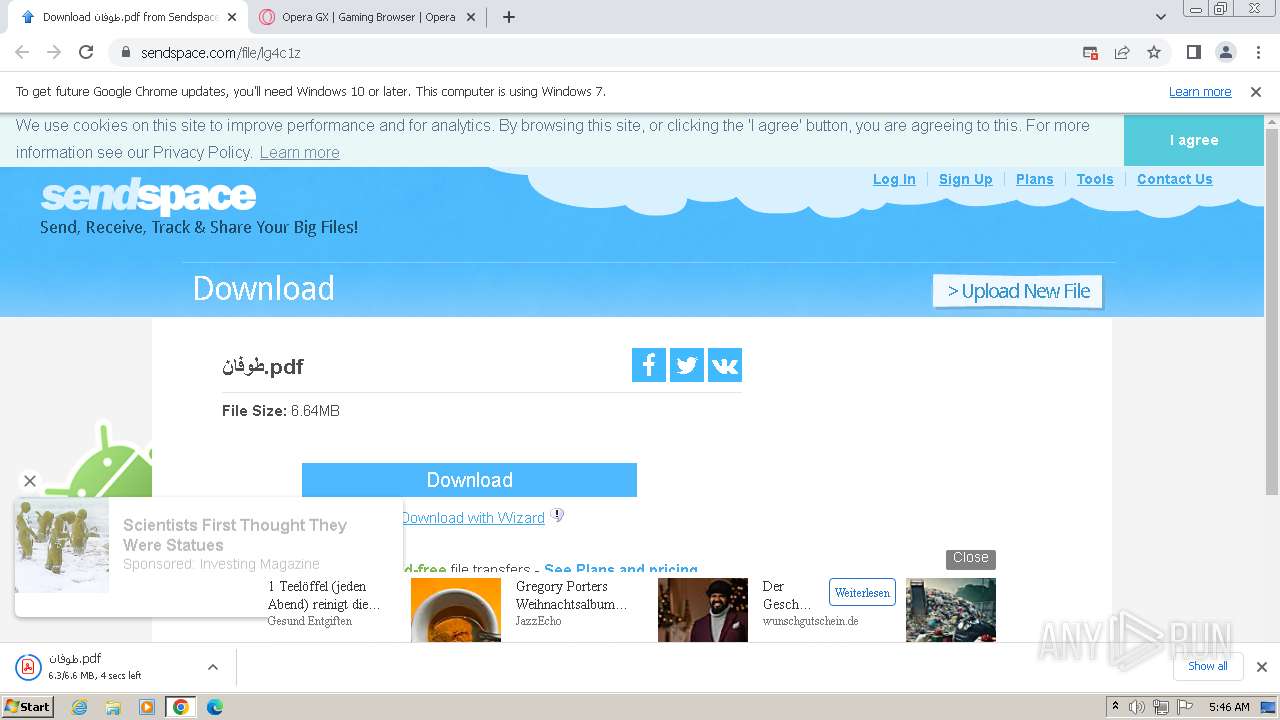This screenshot has height=720, width=1280.
Task: Click the Chrome taskbar icon
Action: coord(181,707)
